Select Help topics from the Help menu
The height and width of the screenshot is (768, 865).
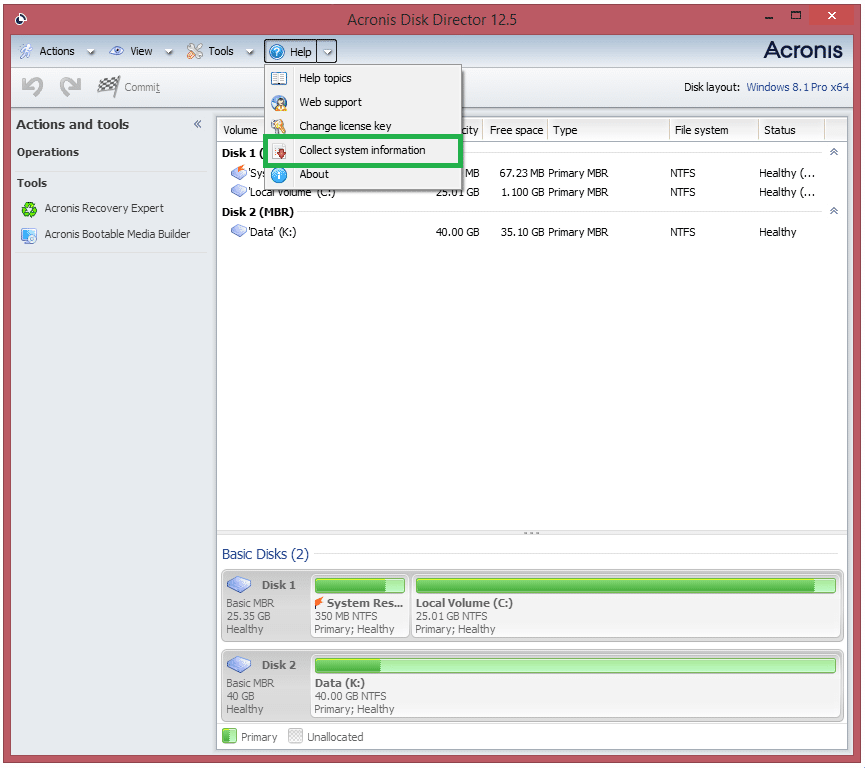coord(363,78)
